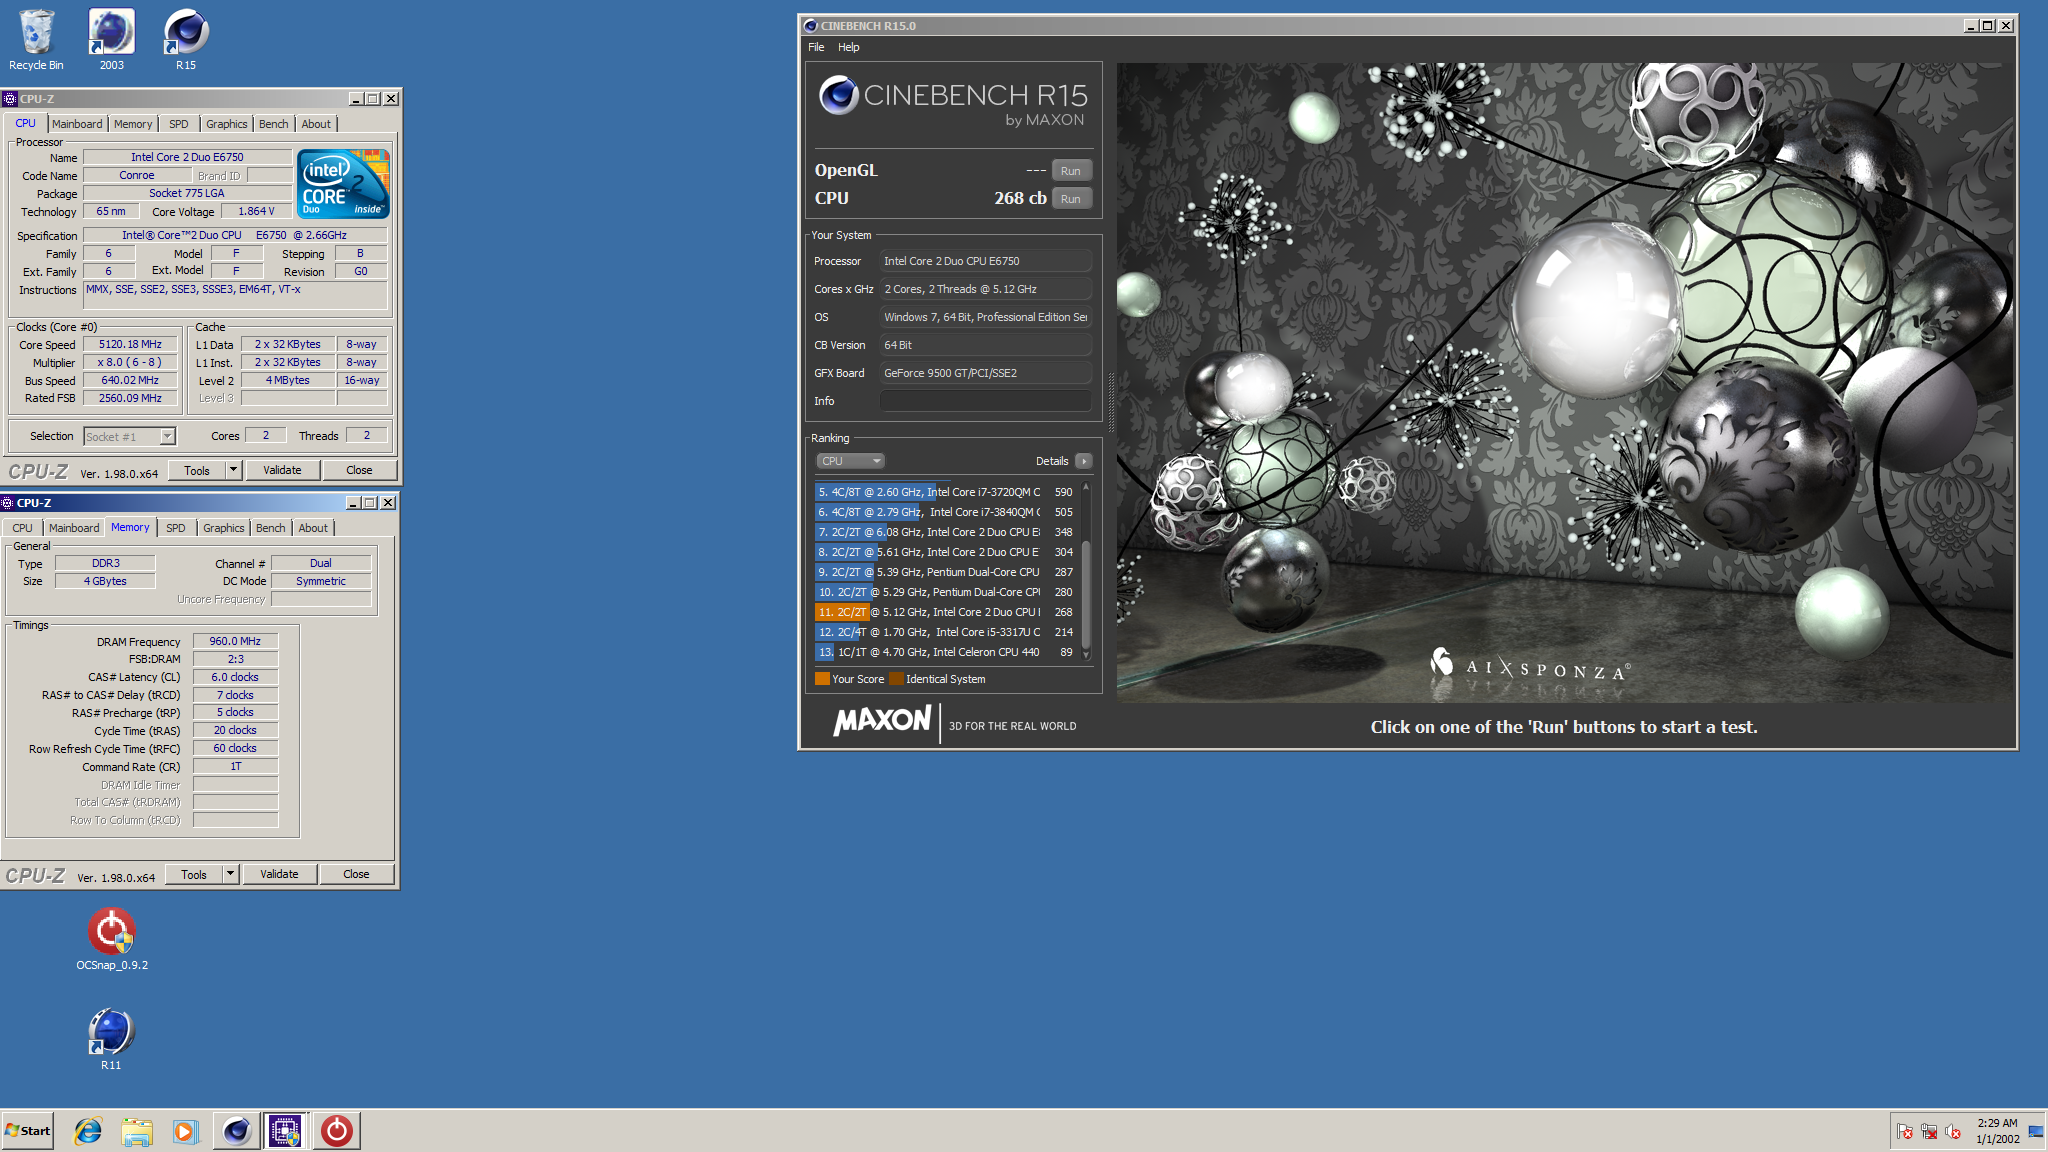Select ranking row 6 Core i7-3840QM
The height and width of the screenshot is (1152, 2048).
(x=945, y=512)
